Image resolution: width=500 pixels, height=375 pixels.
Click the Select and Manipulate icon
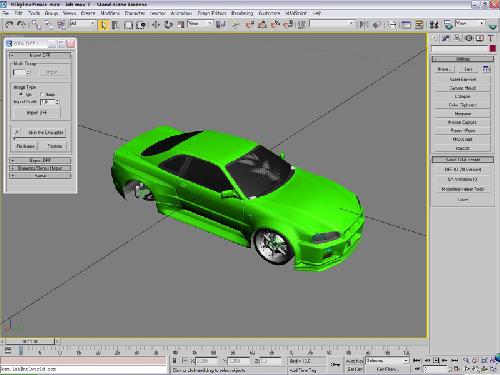click(235, 25)
